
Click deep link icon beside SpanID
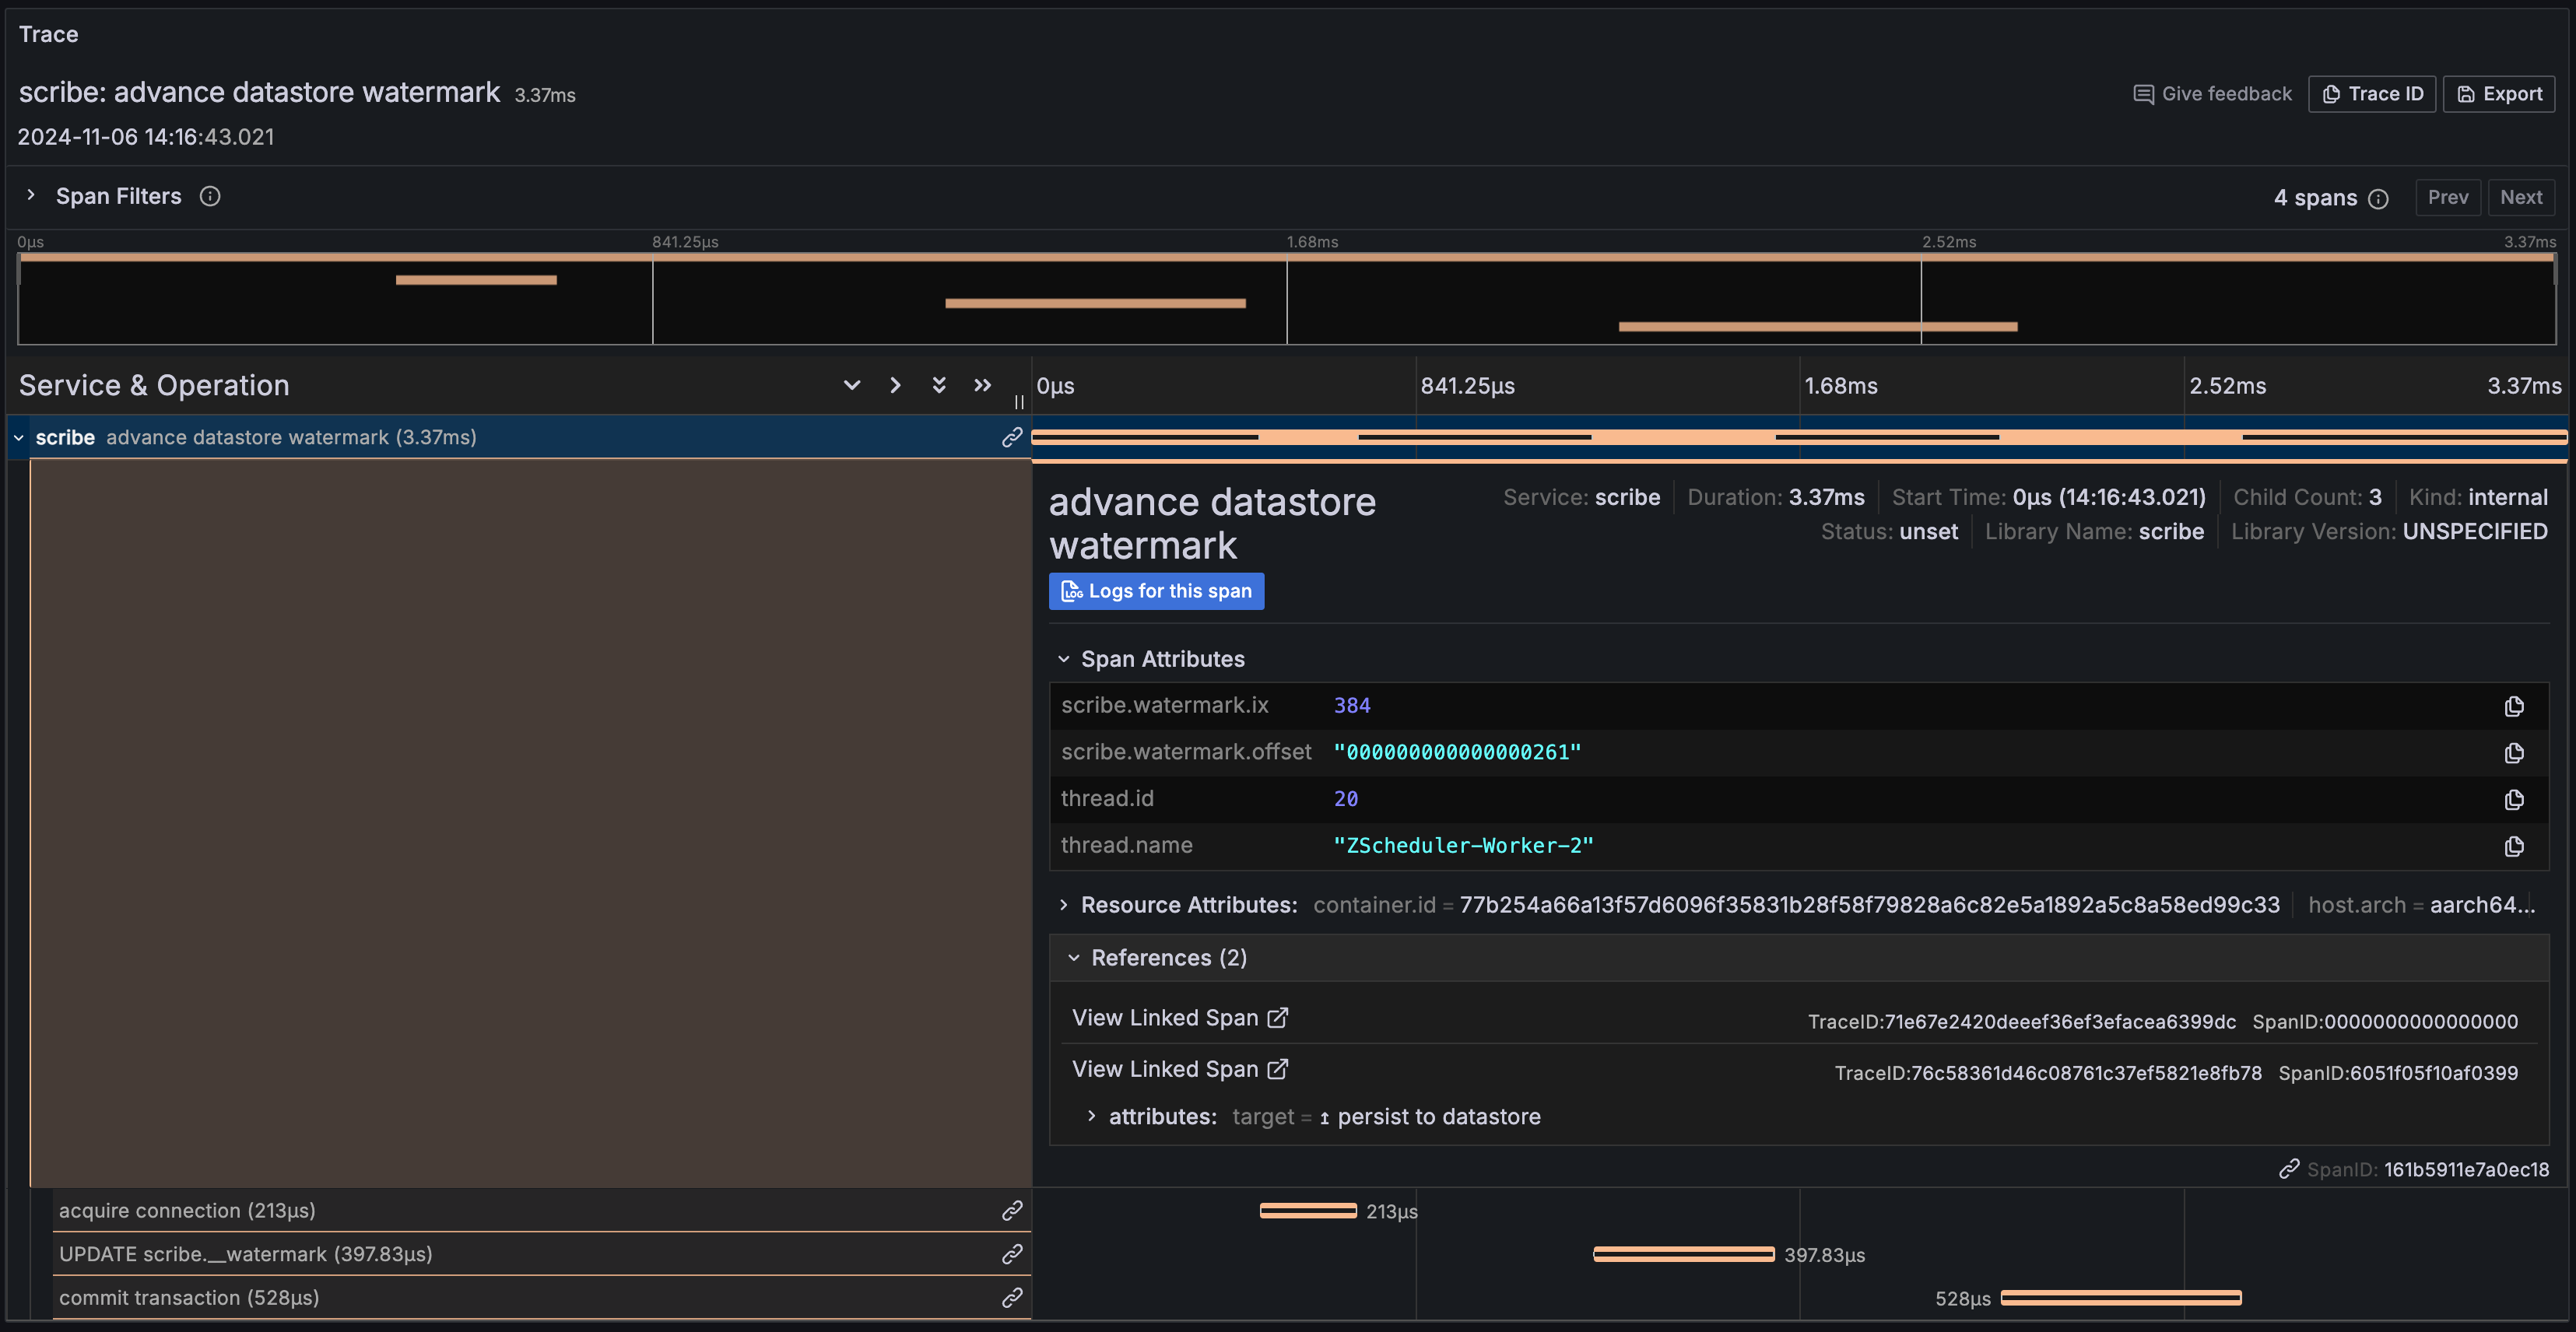coord(2289,1169)
